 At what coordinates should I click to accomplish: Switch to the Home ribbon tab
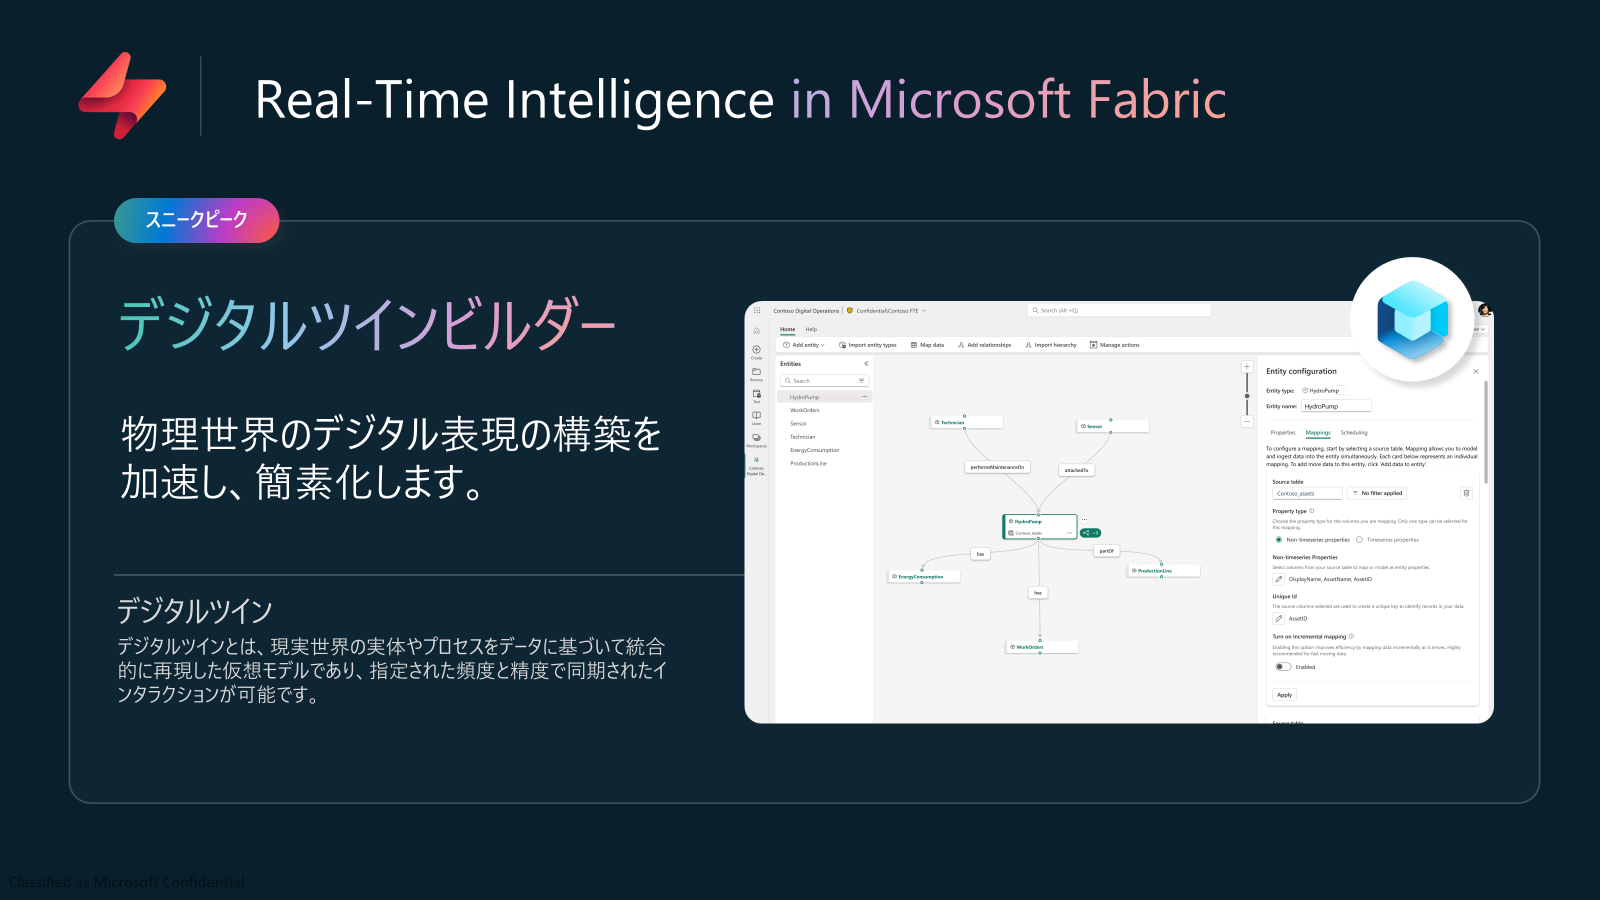click(788, 329)
